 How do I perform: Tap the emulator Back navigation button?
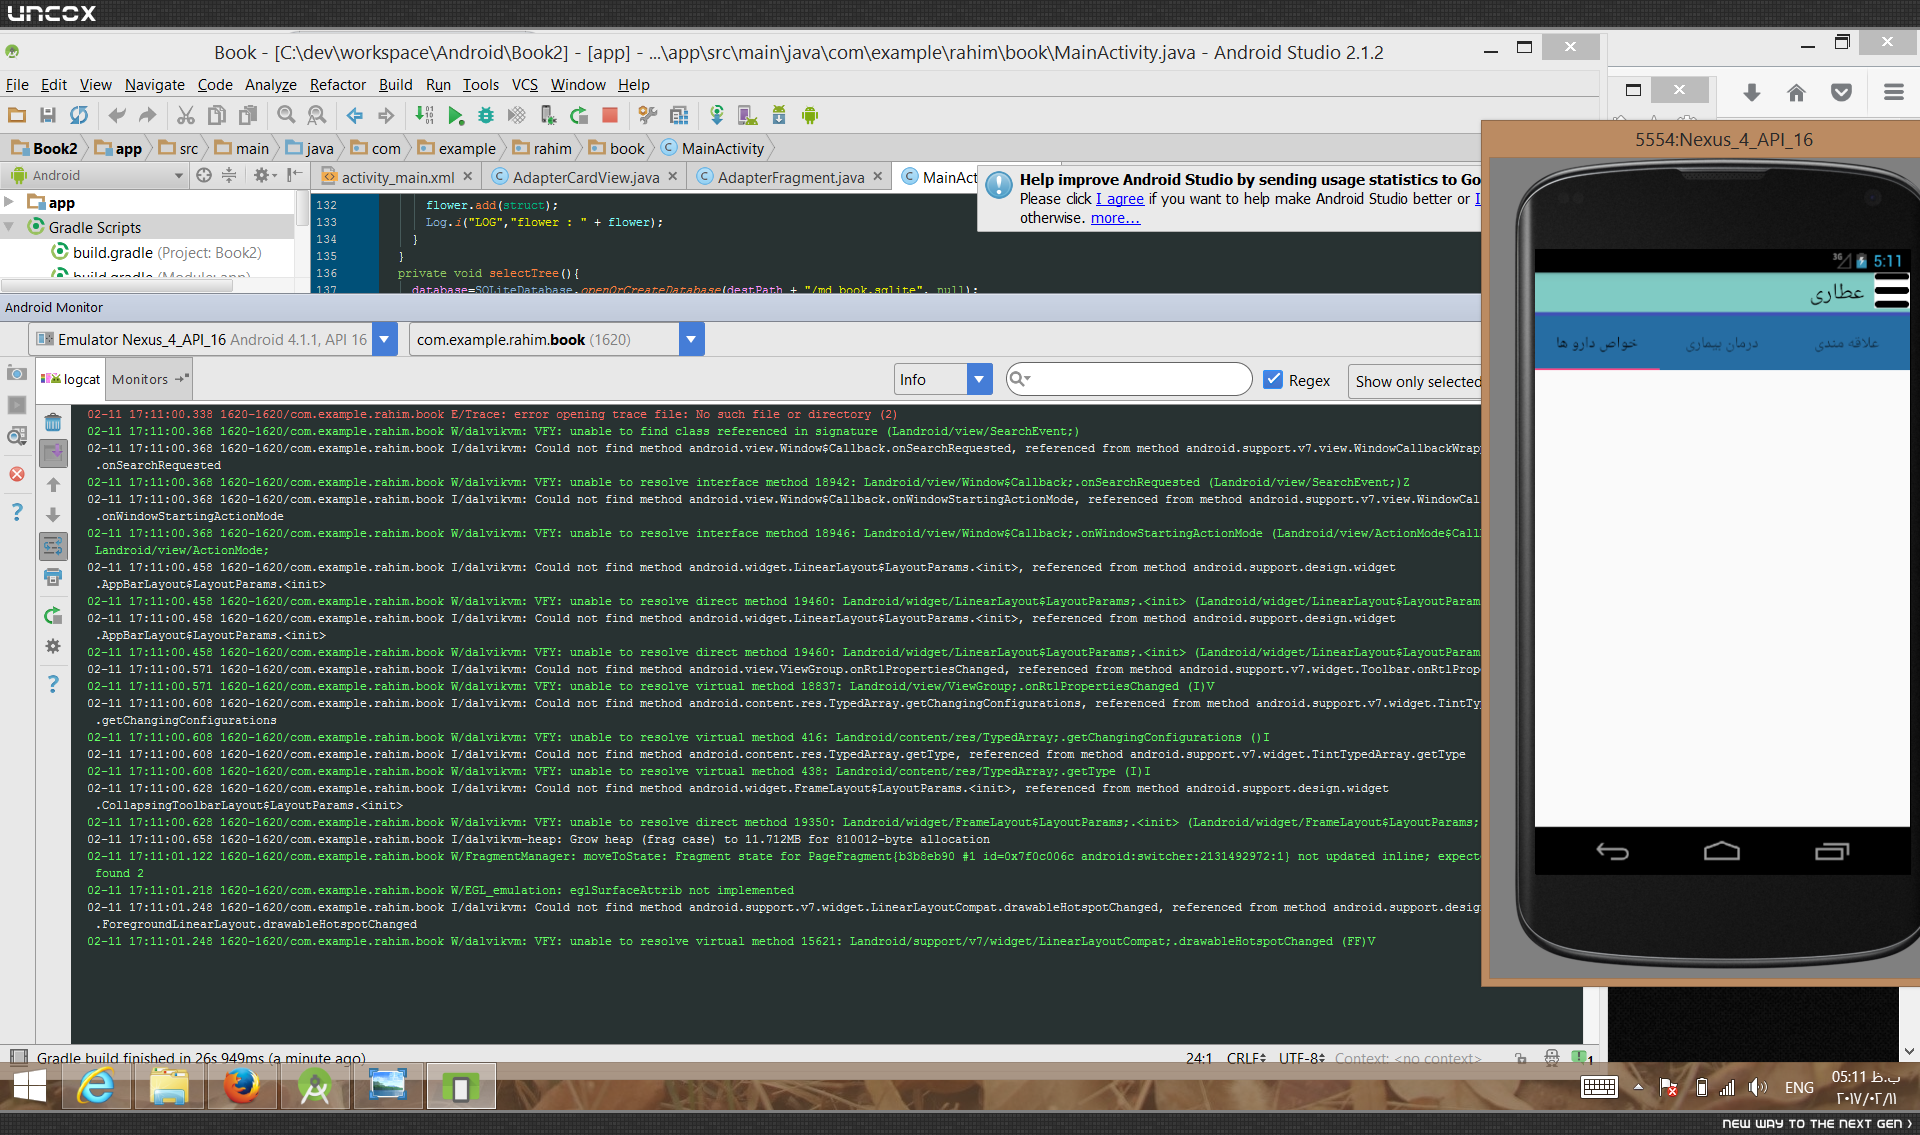pyautogui.click(x=1612, y=851)
